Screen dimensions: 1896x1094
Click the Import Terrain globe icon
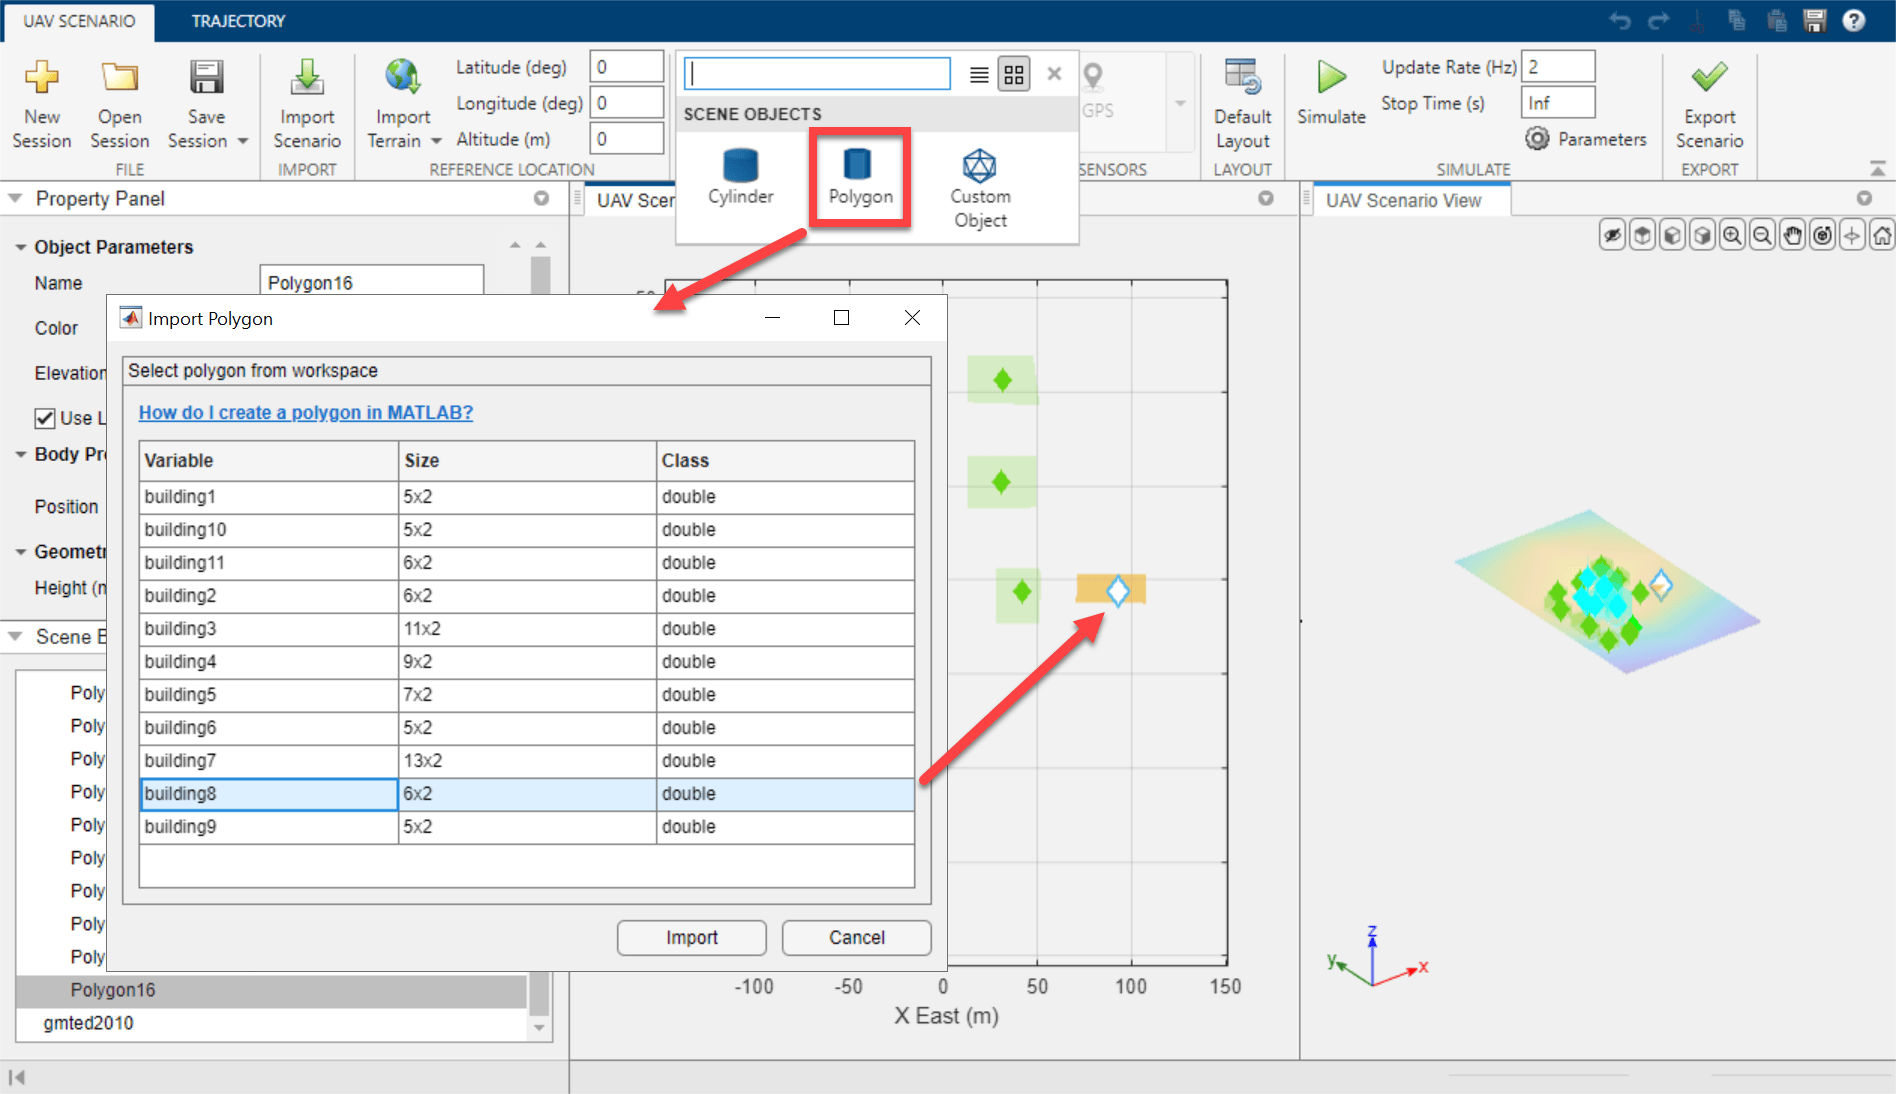click(402, 77)
